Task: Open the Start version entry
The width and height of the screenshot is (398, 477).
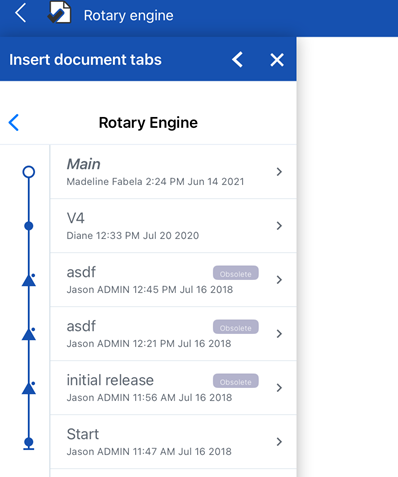Action: coord(173,442)
